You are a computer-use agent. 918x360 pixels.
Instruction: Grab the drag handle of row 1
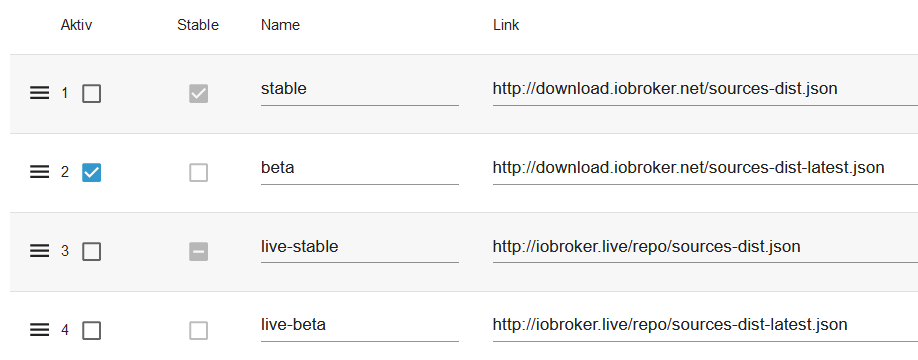coord(39,93)
